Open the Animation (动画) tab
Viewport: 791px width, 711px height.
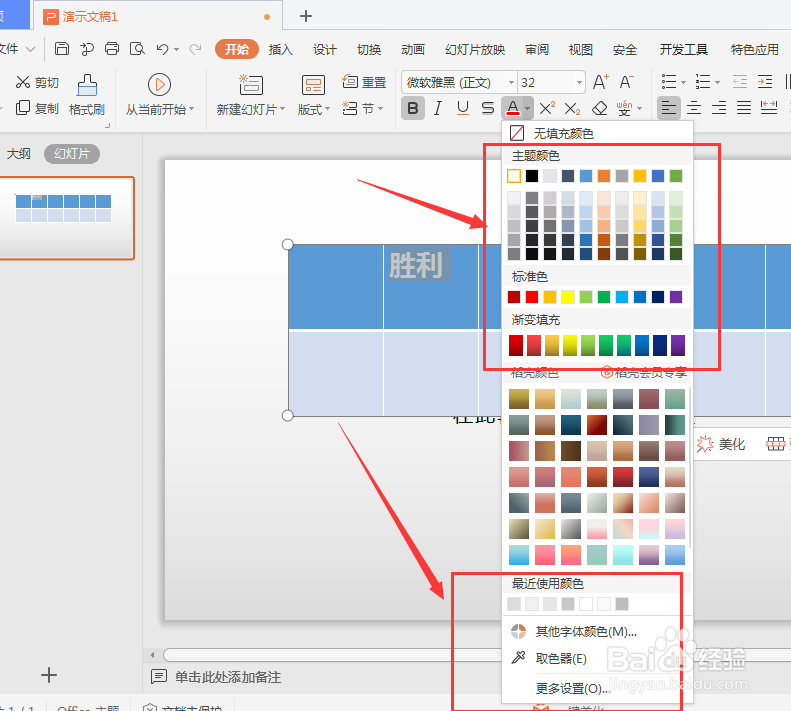click(413, 49)
